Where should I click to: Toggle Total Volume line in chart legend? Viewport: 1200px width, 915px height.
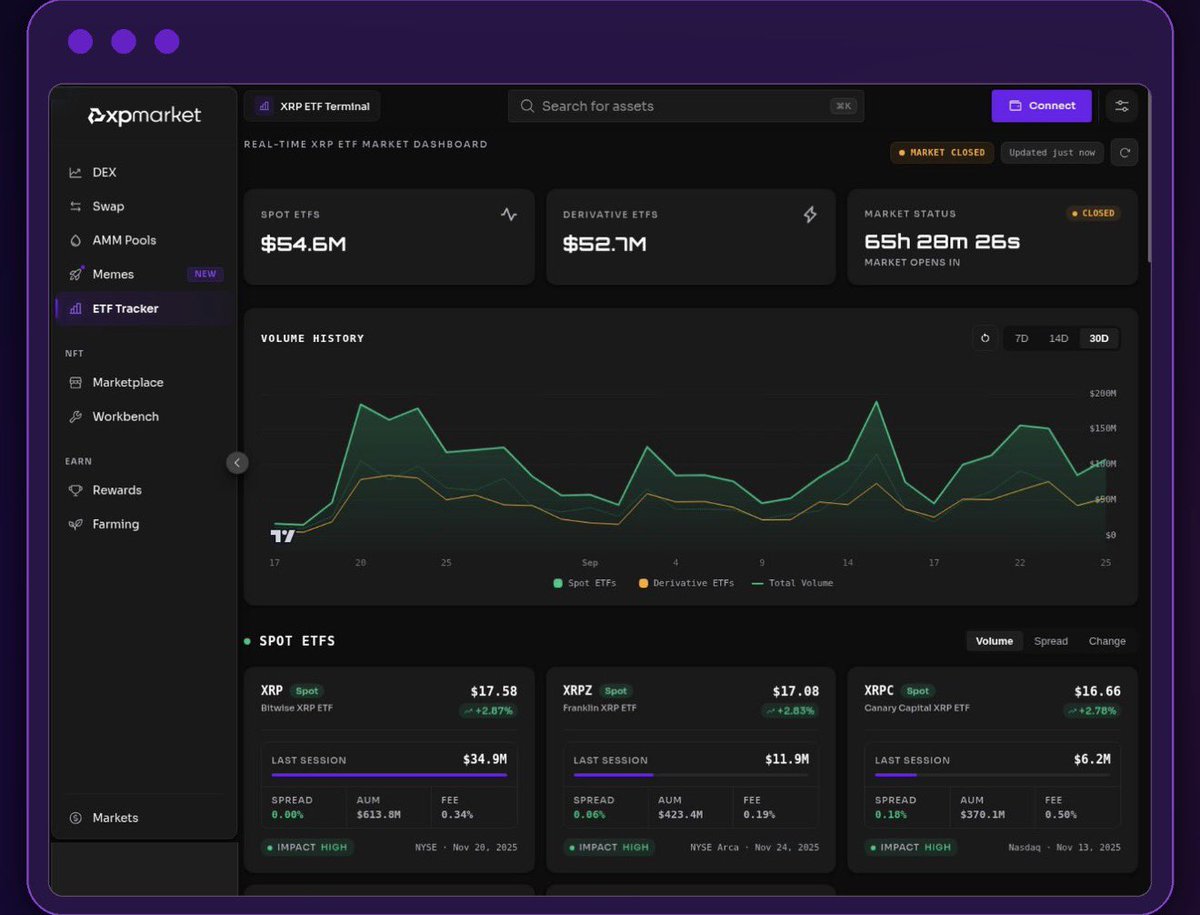[x=793, y=583]
